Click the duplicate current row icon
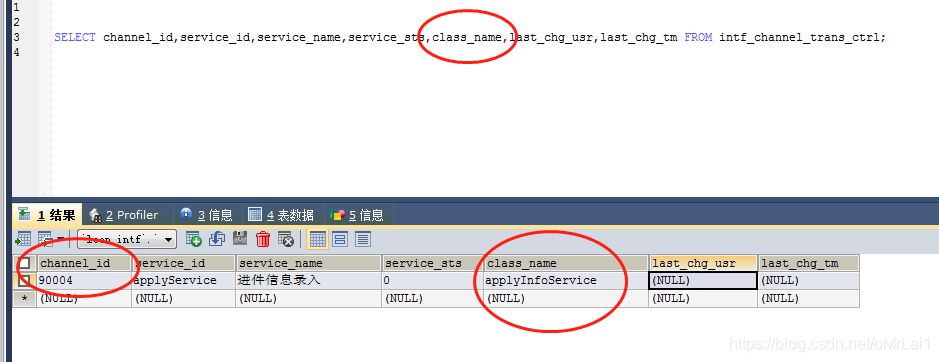Viewport: 939px width, 362px height. pos(217,240)
